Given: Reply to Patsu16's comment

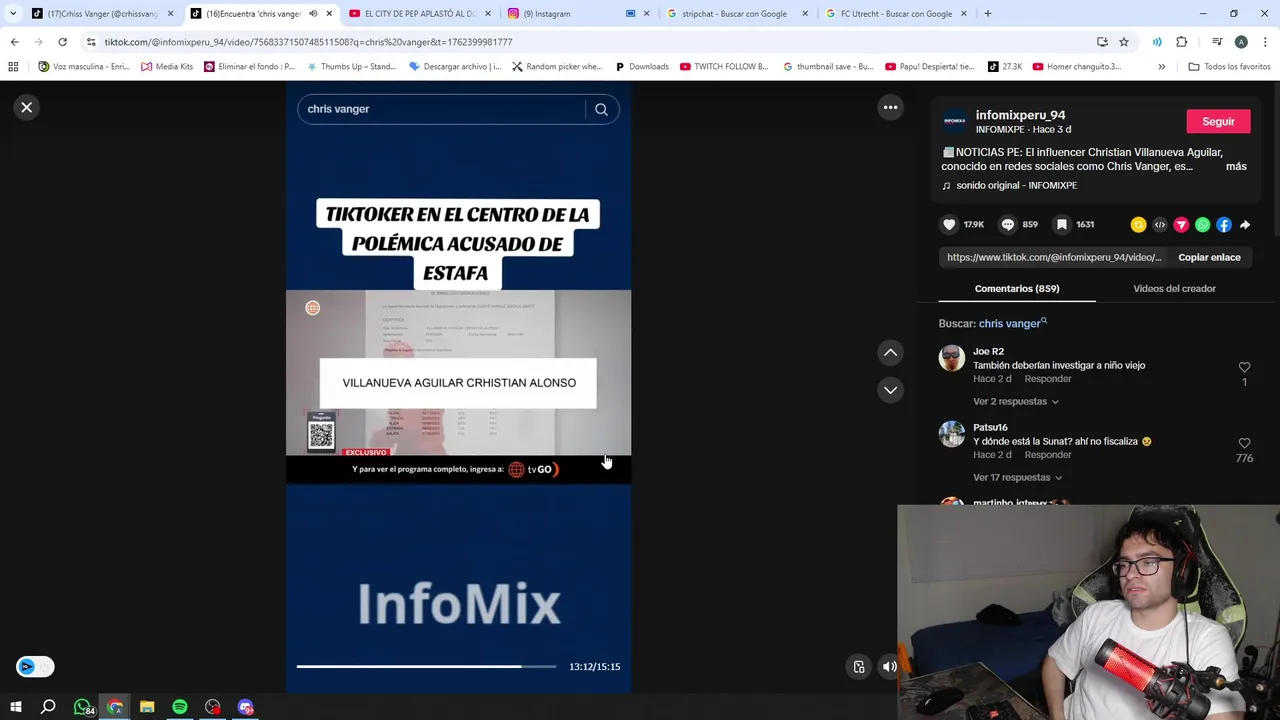Looking at the screenshot, I should tap(1047, 455).
